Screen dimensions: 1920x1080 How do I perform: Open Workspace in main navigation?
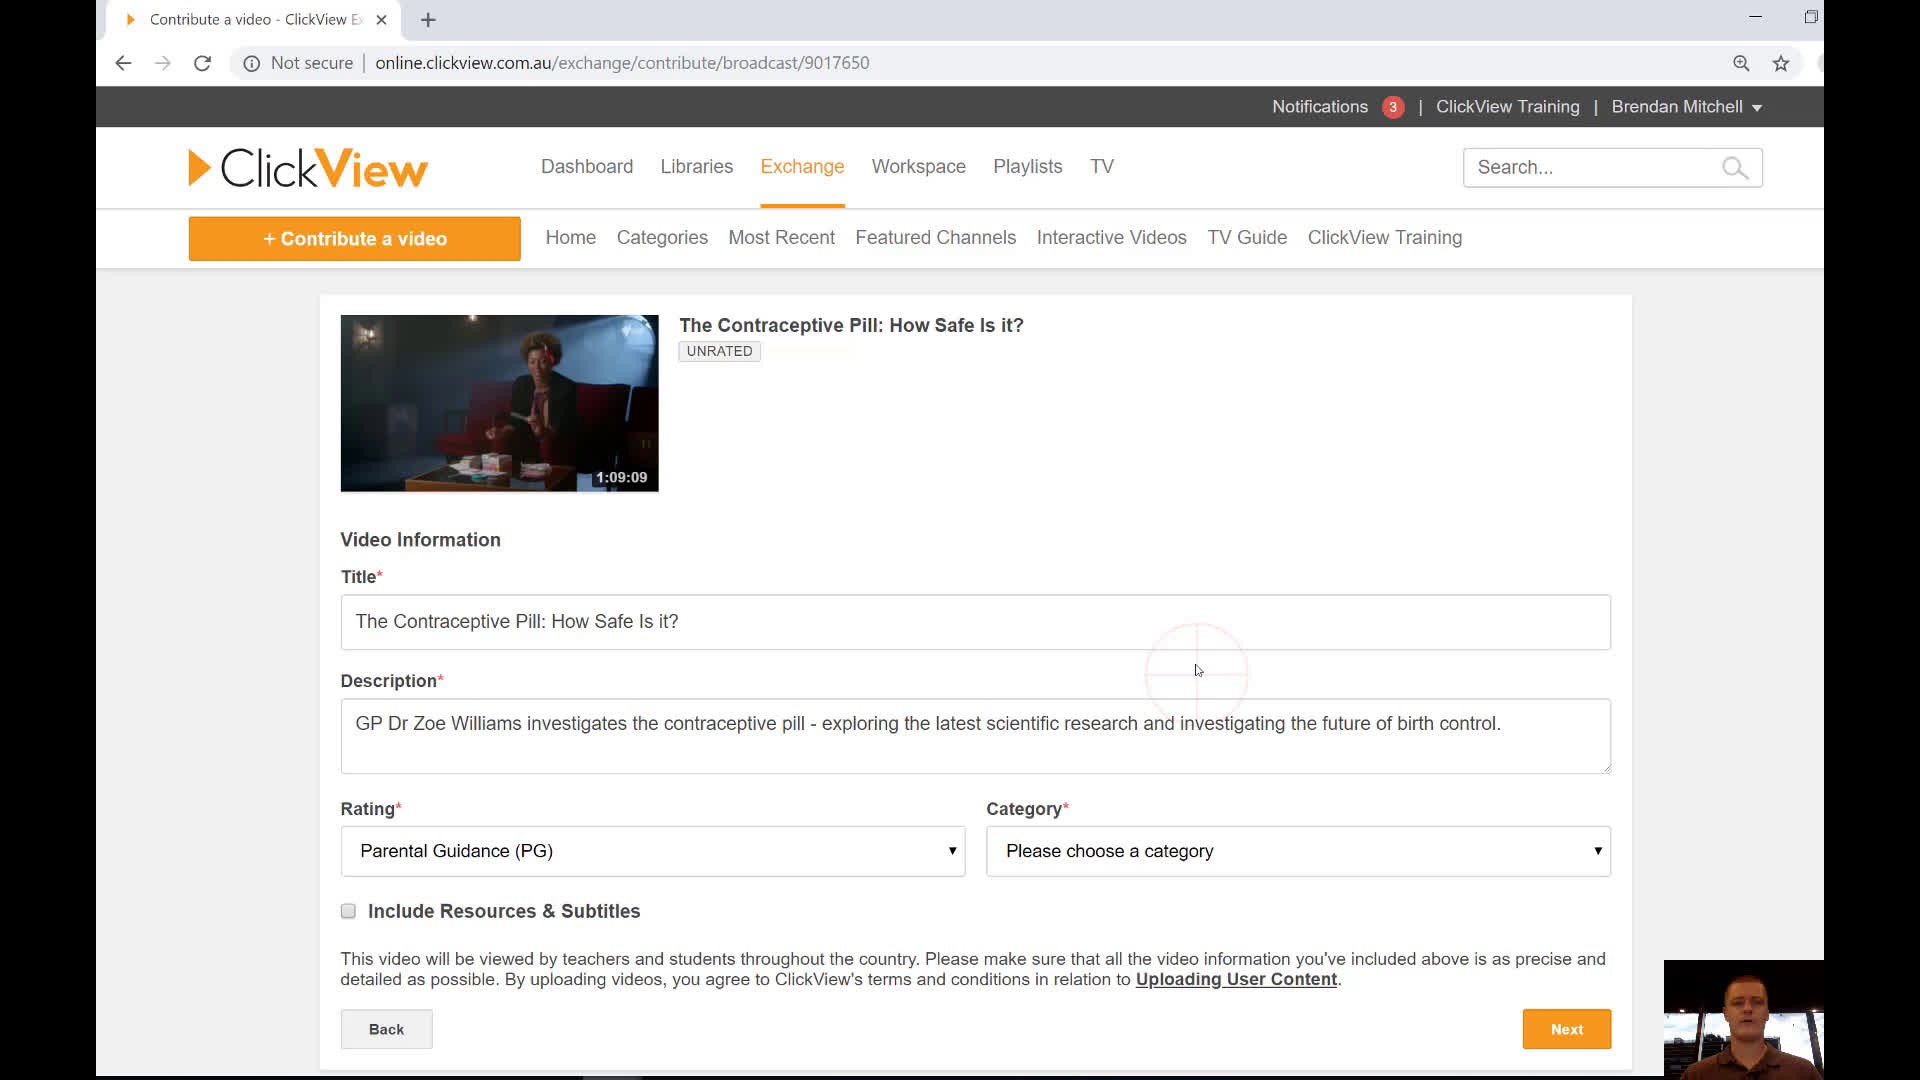click(x=919, y=167)
